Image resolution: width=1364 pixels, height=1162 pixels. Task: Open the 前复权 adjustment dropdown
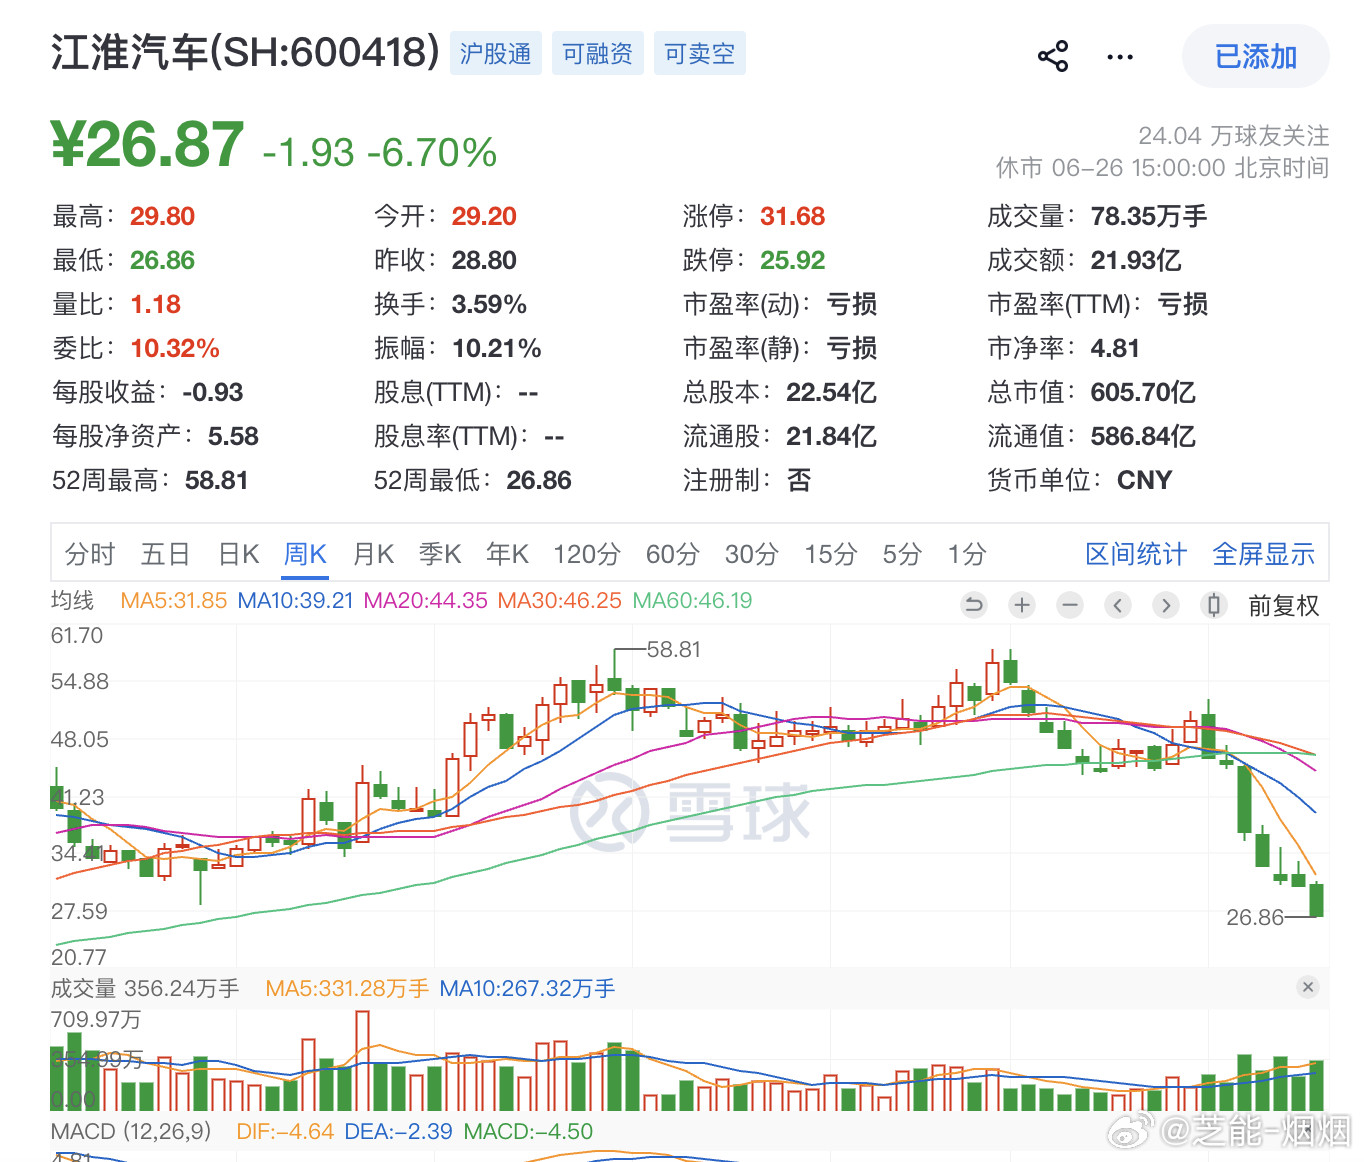pyautogui.click(x=1284, y=605)
